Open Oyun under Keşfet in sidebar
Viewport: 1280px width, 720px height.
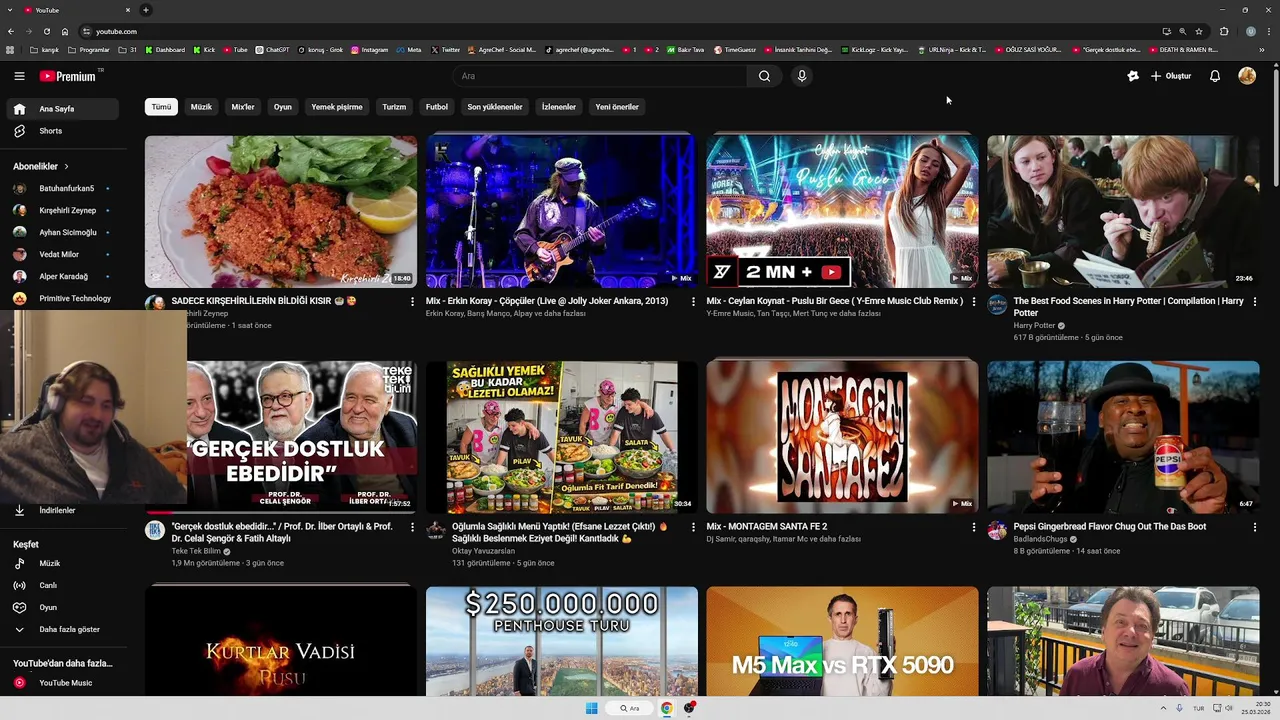point(62,607)
